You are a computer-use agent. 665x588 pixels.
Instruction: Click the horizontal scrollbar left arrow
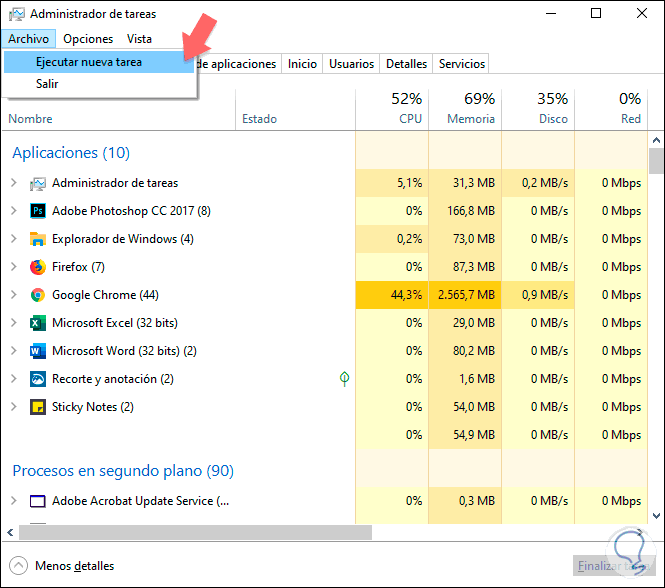tap(11, 532)
